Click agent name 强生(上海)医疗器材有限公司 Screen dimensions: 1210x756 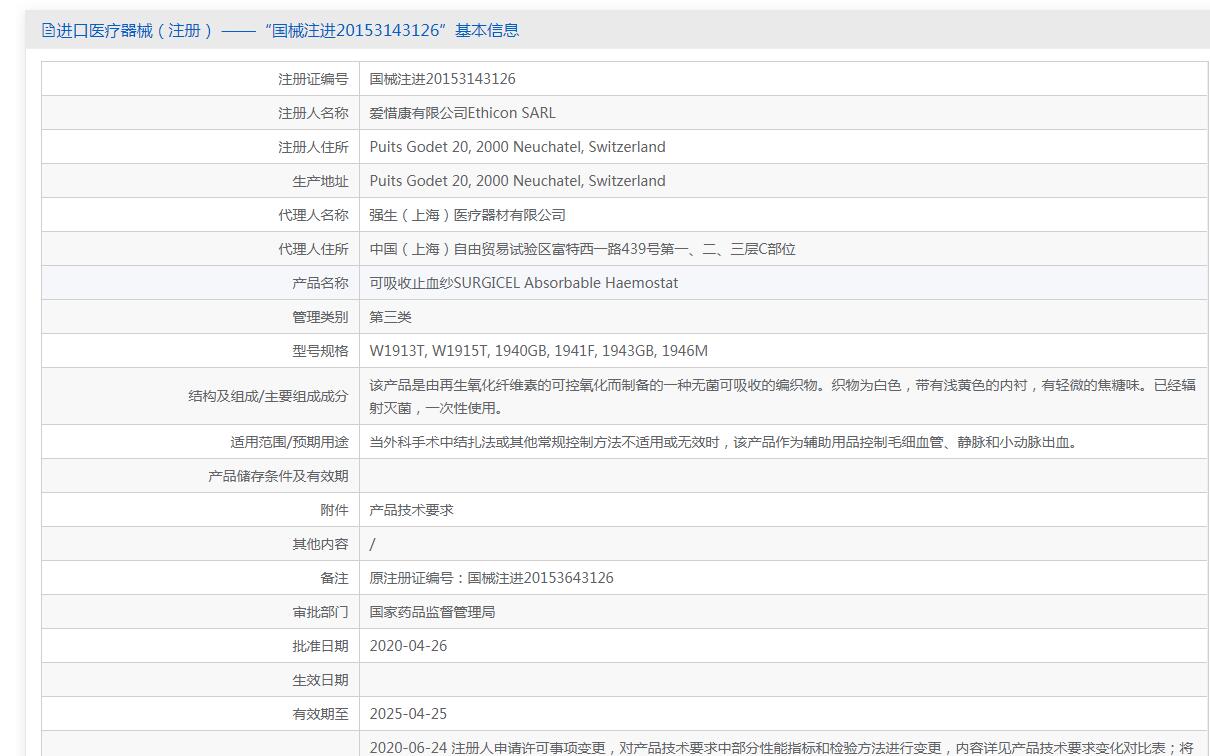[x=467, y=215]
